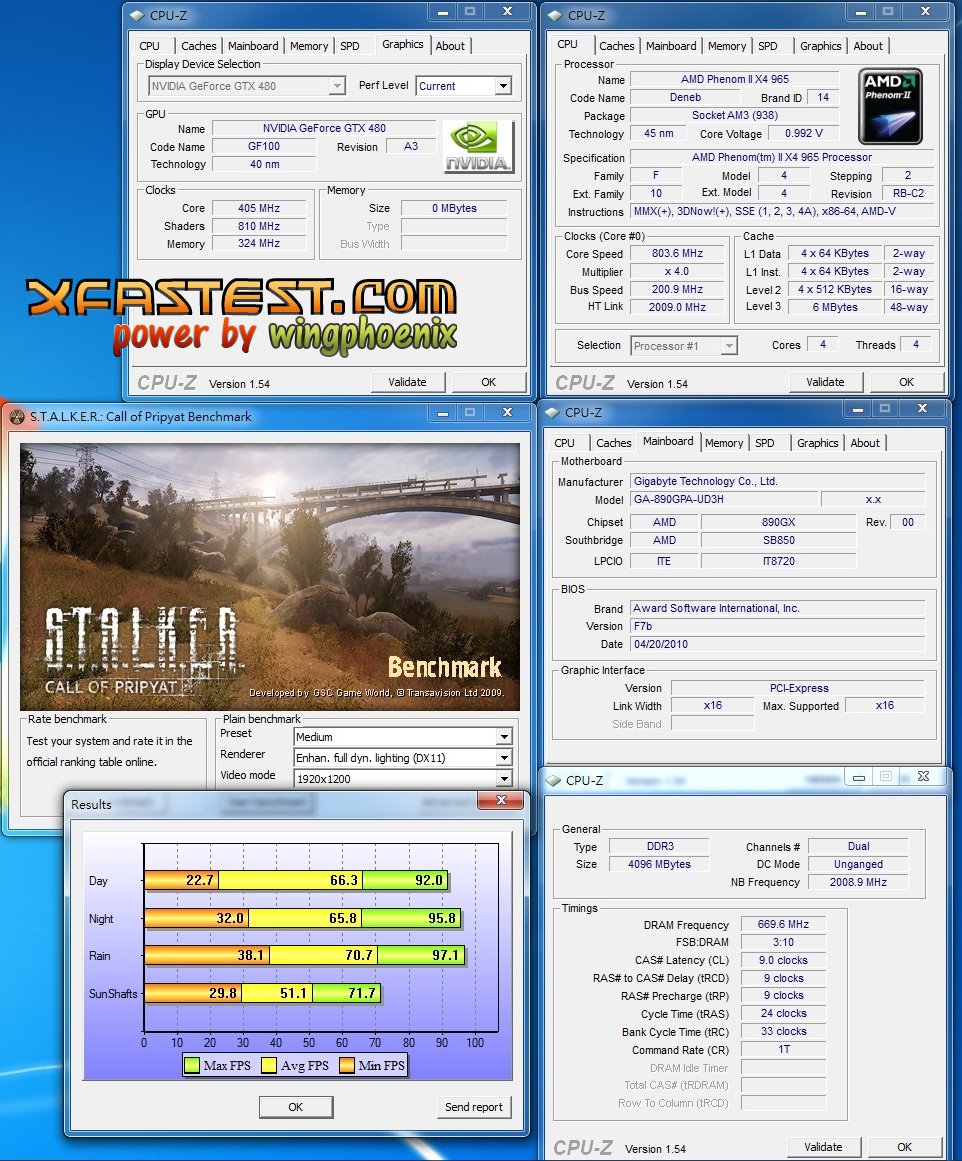Open the Renderer dropdown with DX11 lighting
Image resolution: width=962 pixels, height=1161 pixels.
click(503, 758)
